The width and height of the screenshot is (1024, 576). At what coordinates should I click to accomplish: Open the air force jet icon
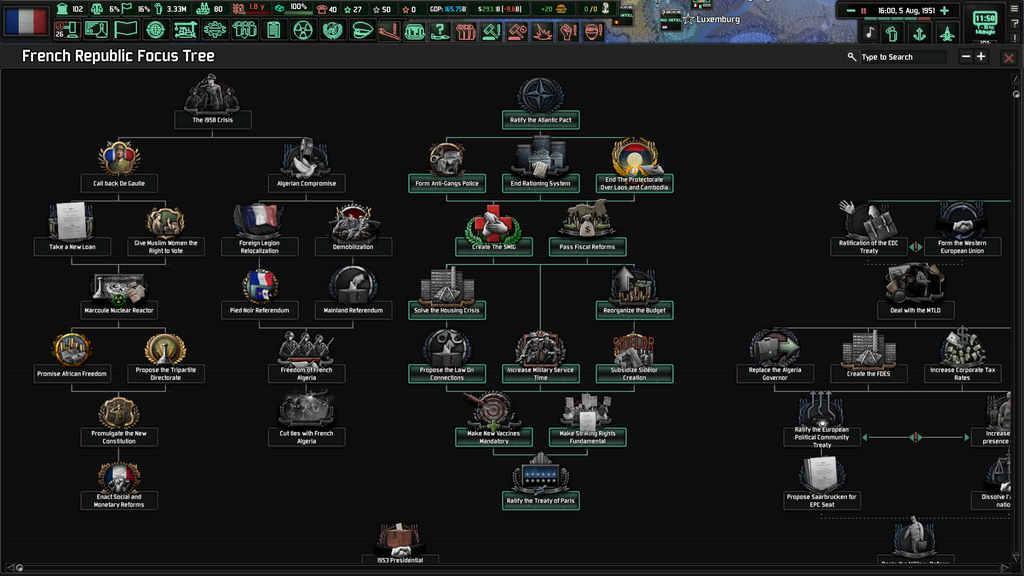[947, 33]
